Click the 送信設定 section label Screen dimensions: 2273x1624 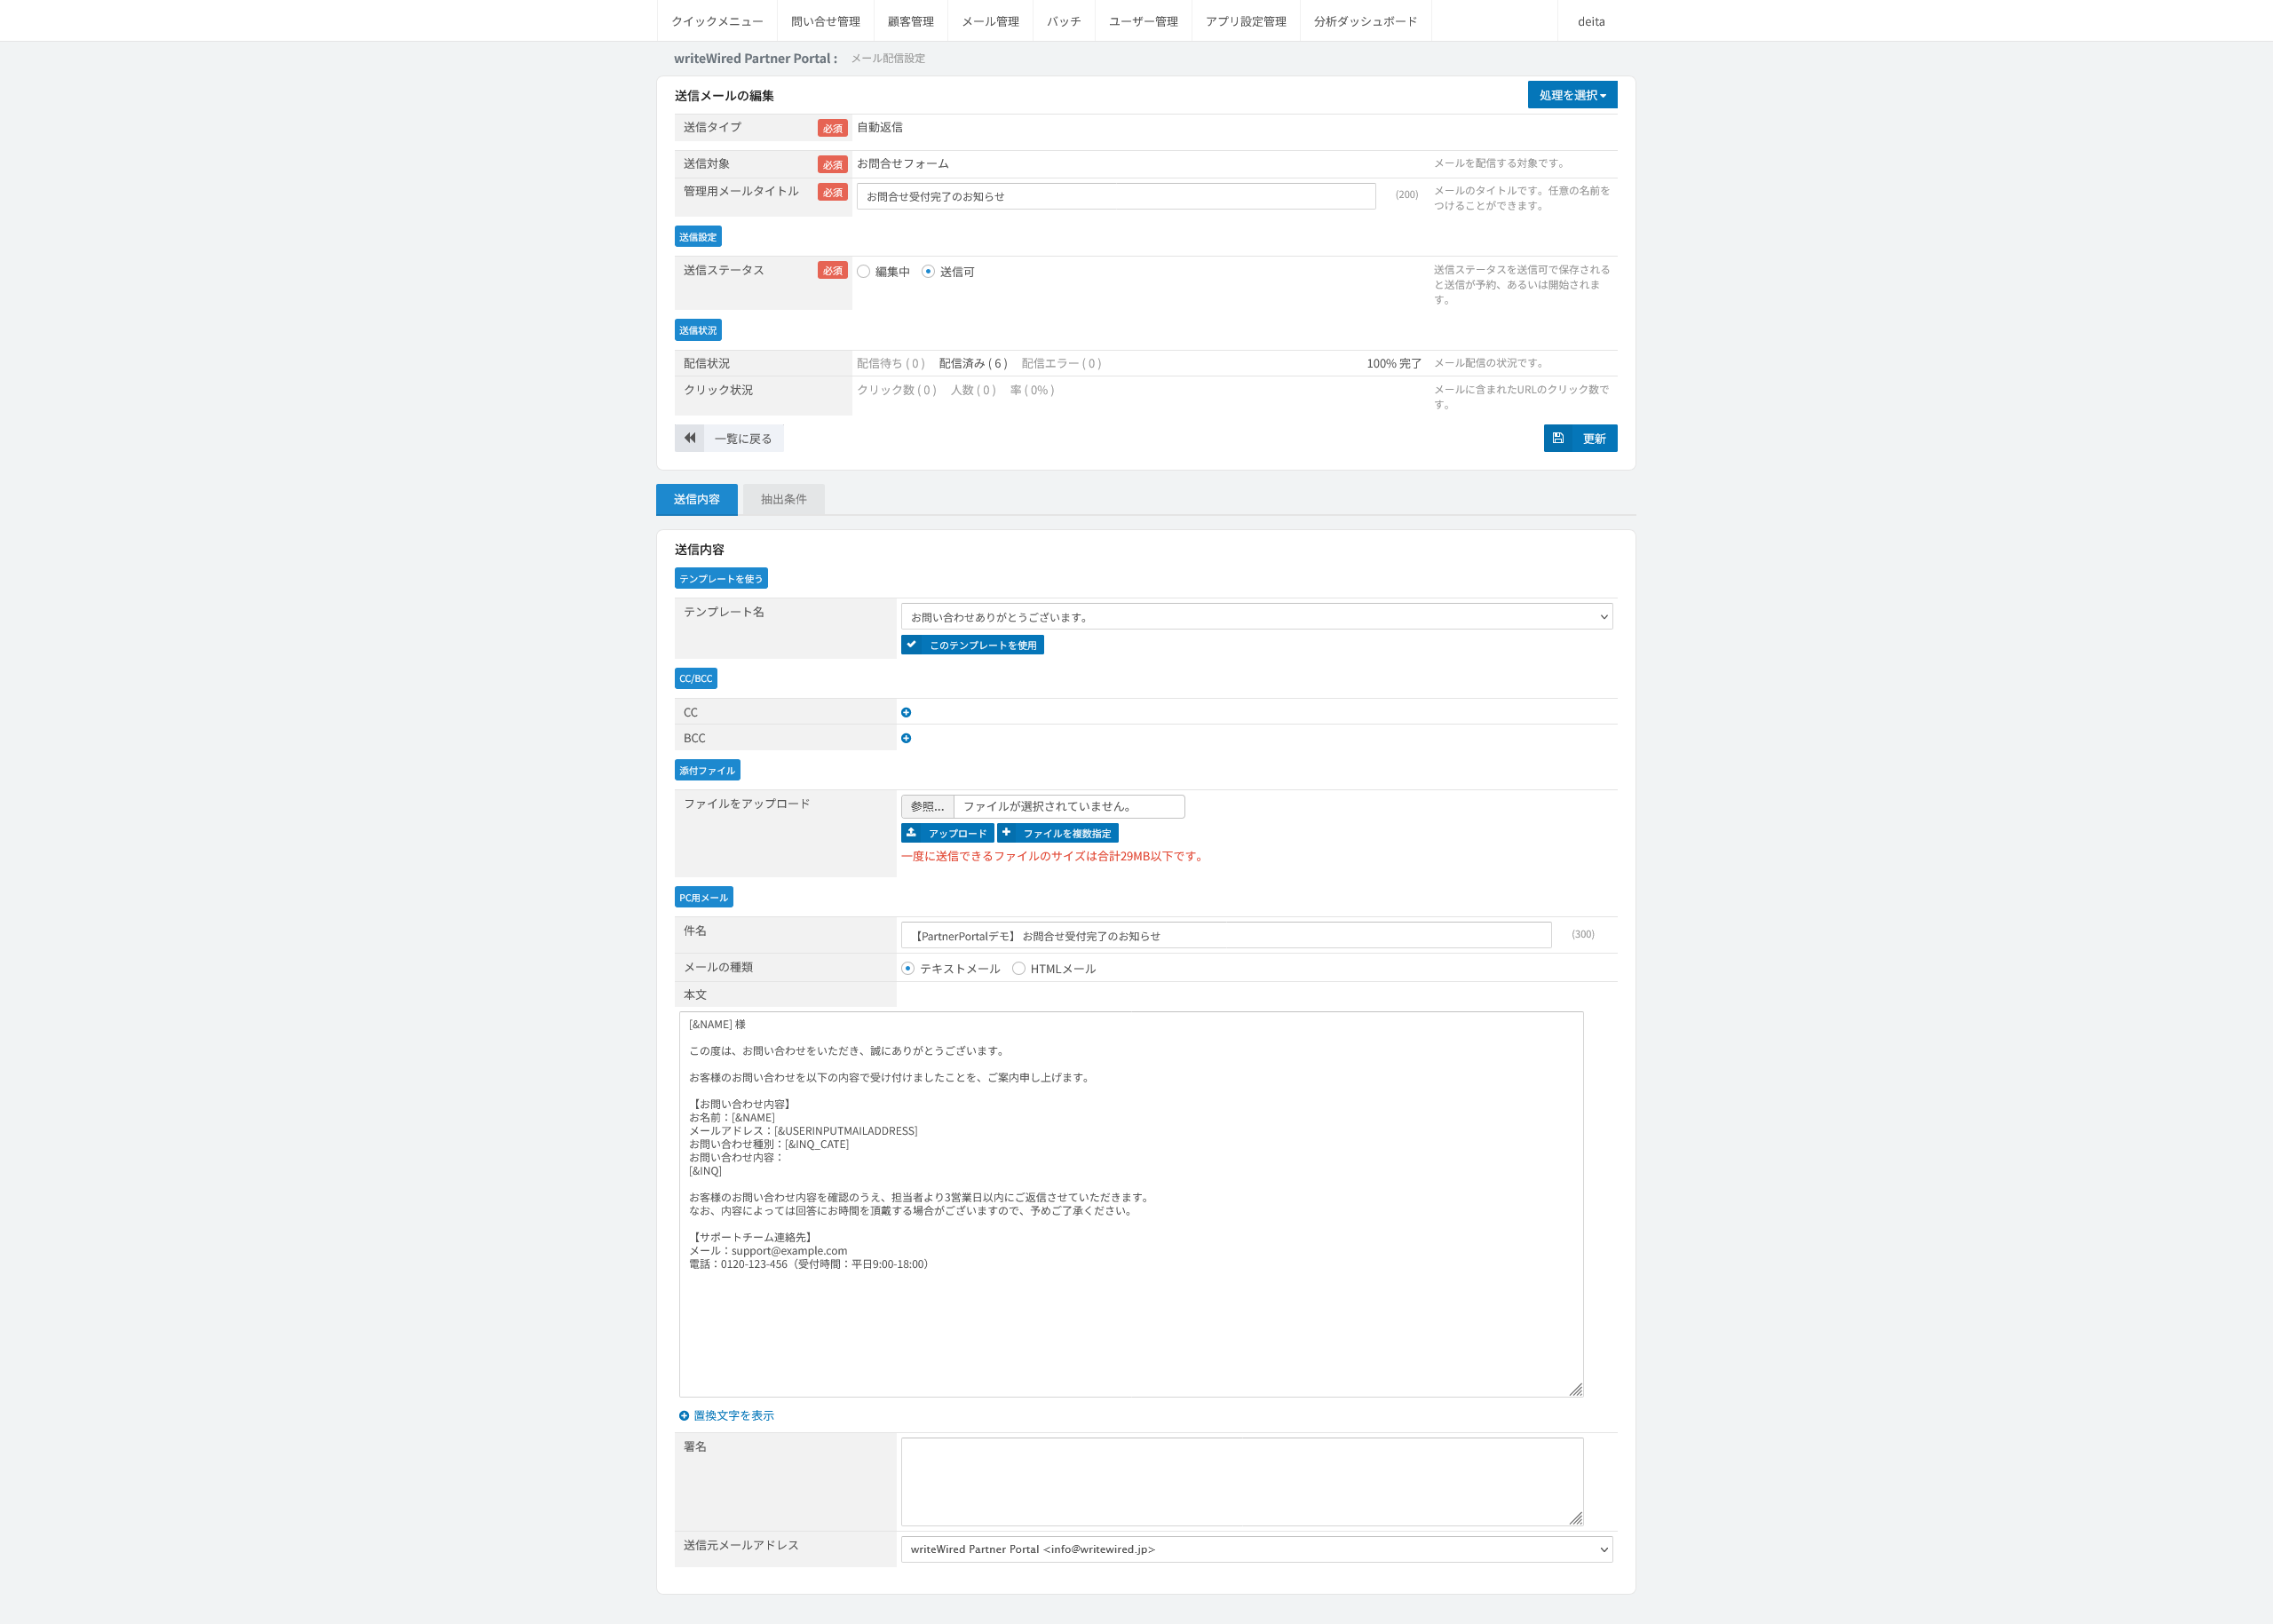point(698,237)
